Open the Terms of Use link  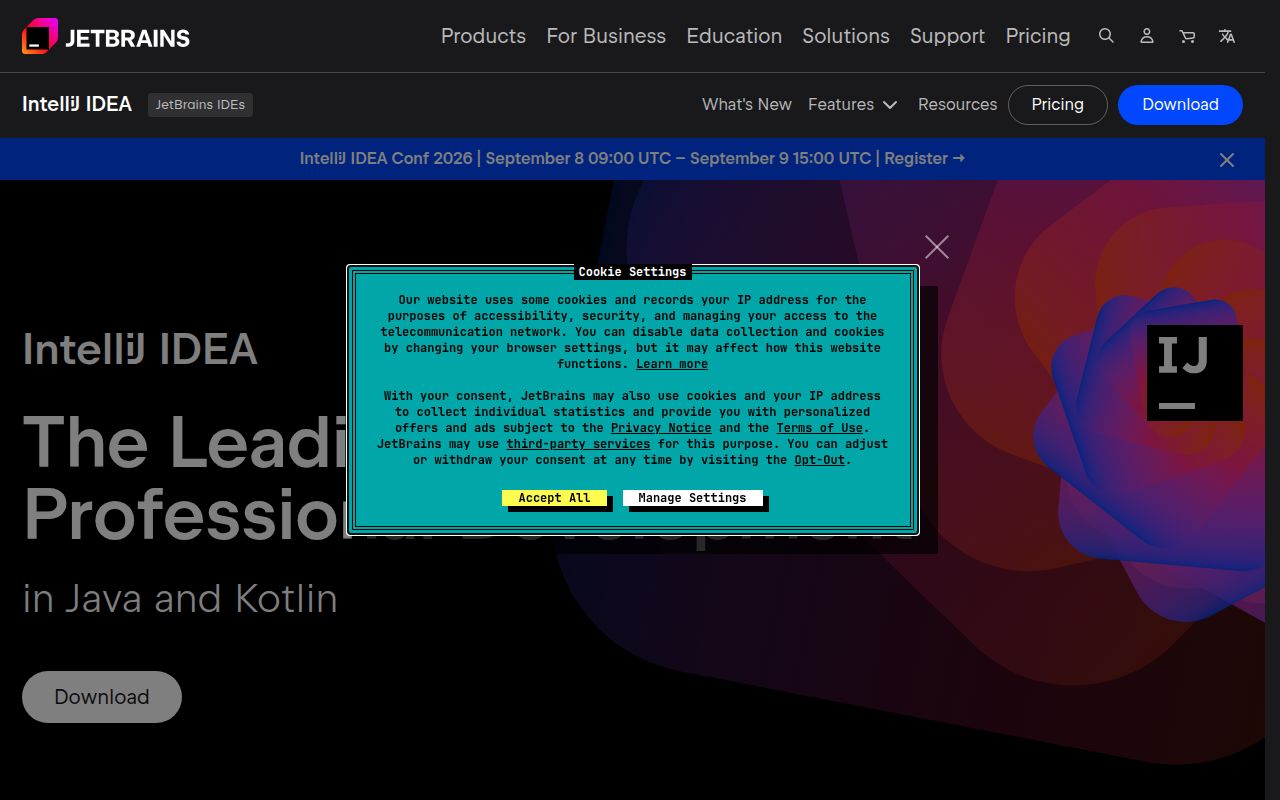tap(819, 428)
